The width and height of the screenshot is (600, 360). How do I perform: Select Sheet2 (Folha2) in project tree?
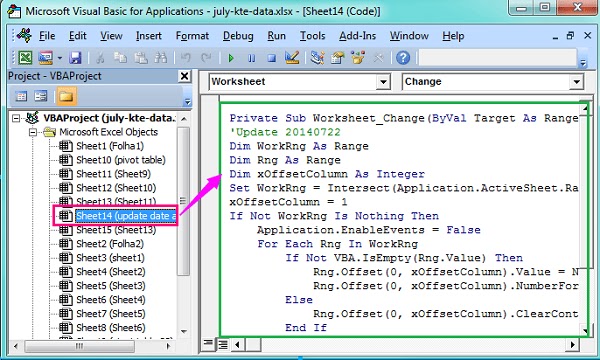click(x=110, y=244)
